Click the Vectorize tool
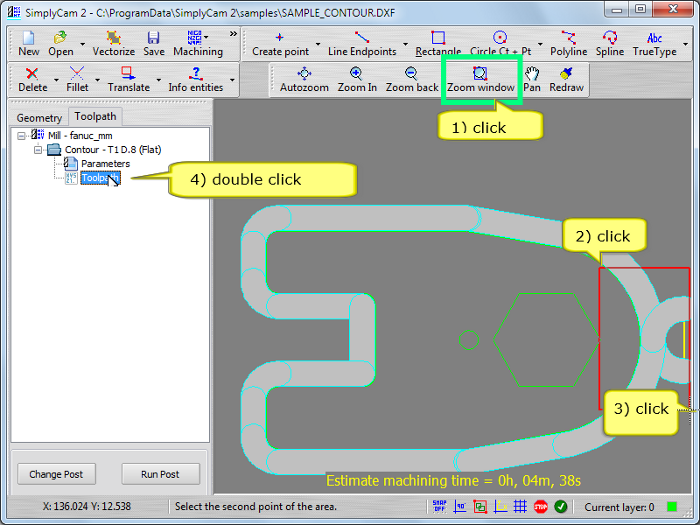This screenshot has height=525, width=700. coord(113,43)
